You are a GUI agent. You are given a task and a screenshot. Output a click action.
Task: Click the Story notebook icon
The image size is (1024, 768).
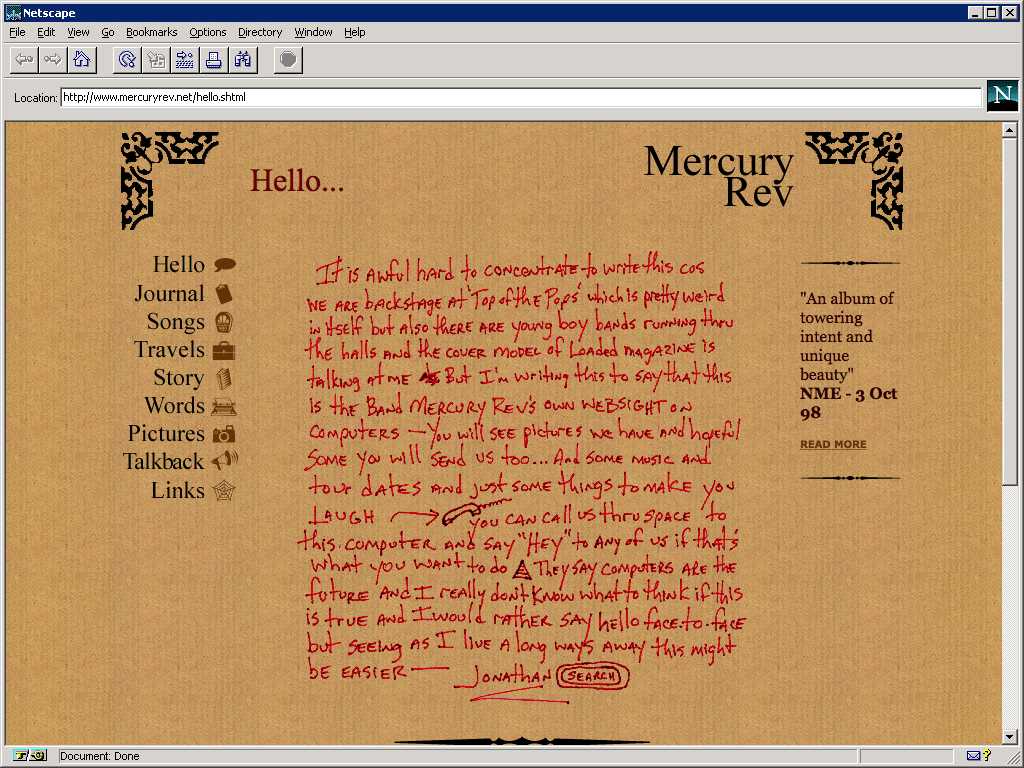(x=222, y=378)
